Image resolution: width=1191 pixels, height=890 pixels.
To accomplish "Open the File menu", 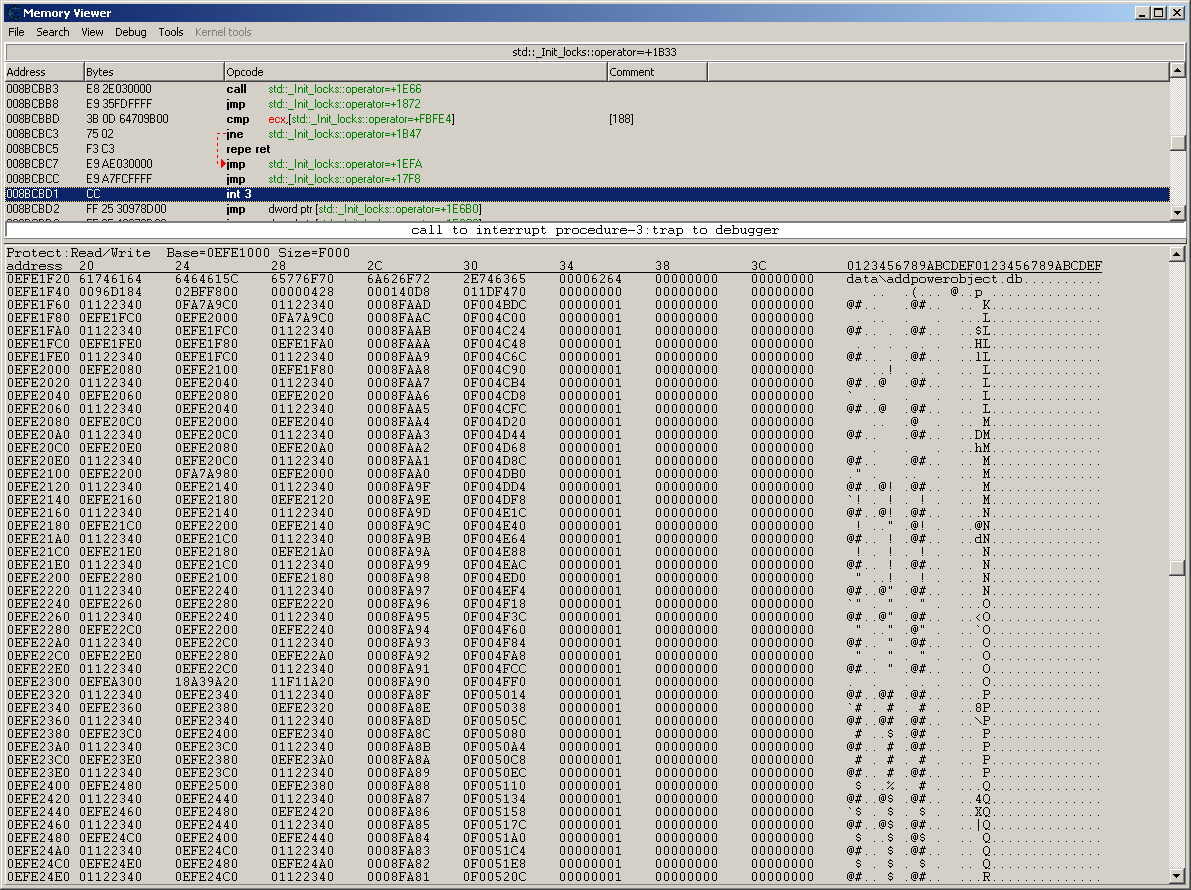I will click(x=16, y=32).
